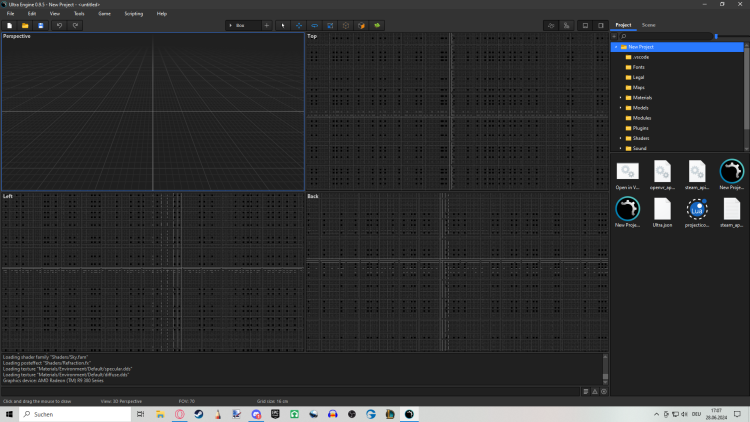Open the Box object type dropdown
The image size is (750, 422).
tap(242, 25)
